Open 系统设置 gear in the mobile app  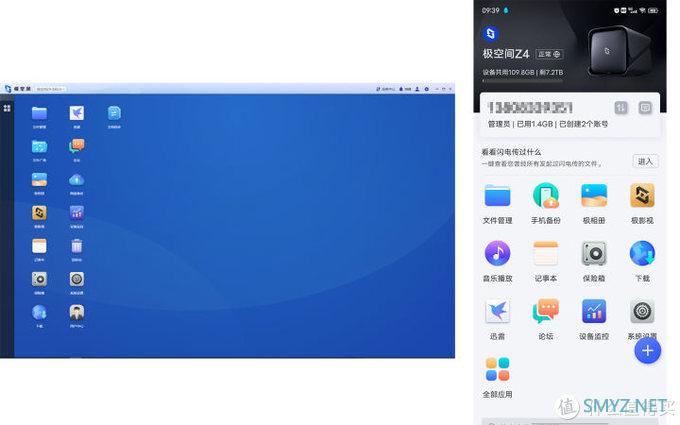click(642, 311)
